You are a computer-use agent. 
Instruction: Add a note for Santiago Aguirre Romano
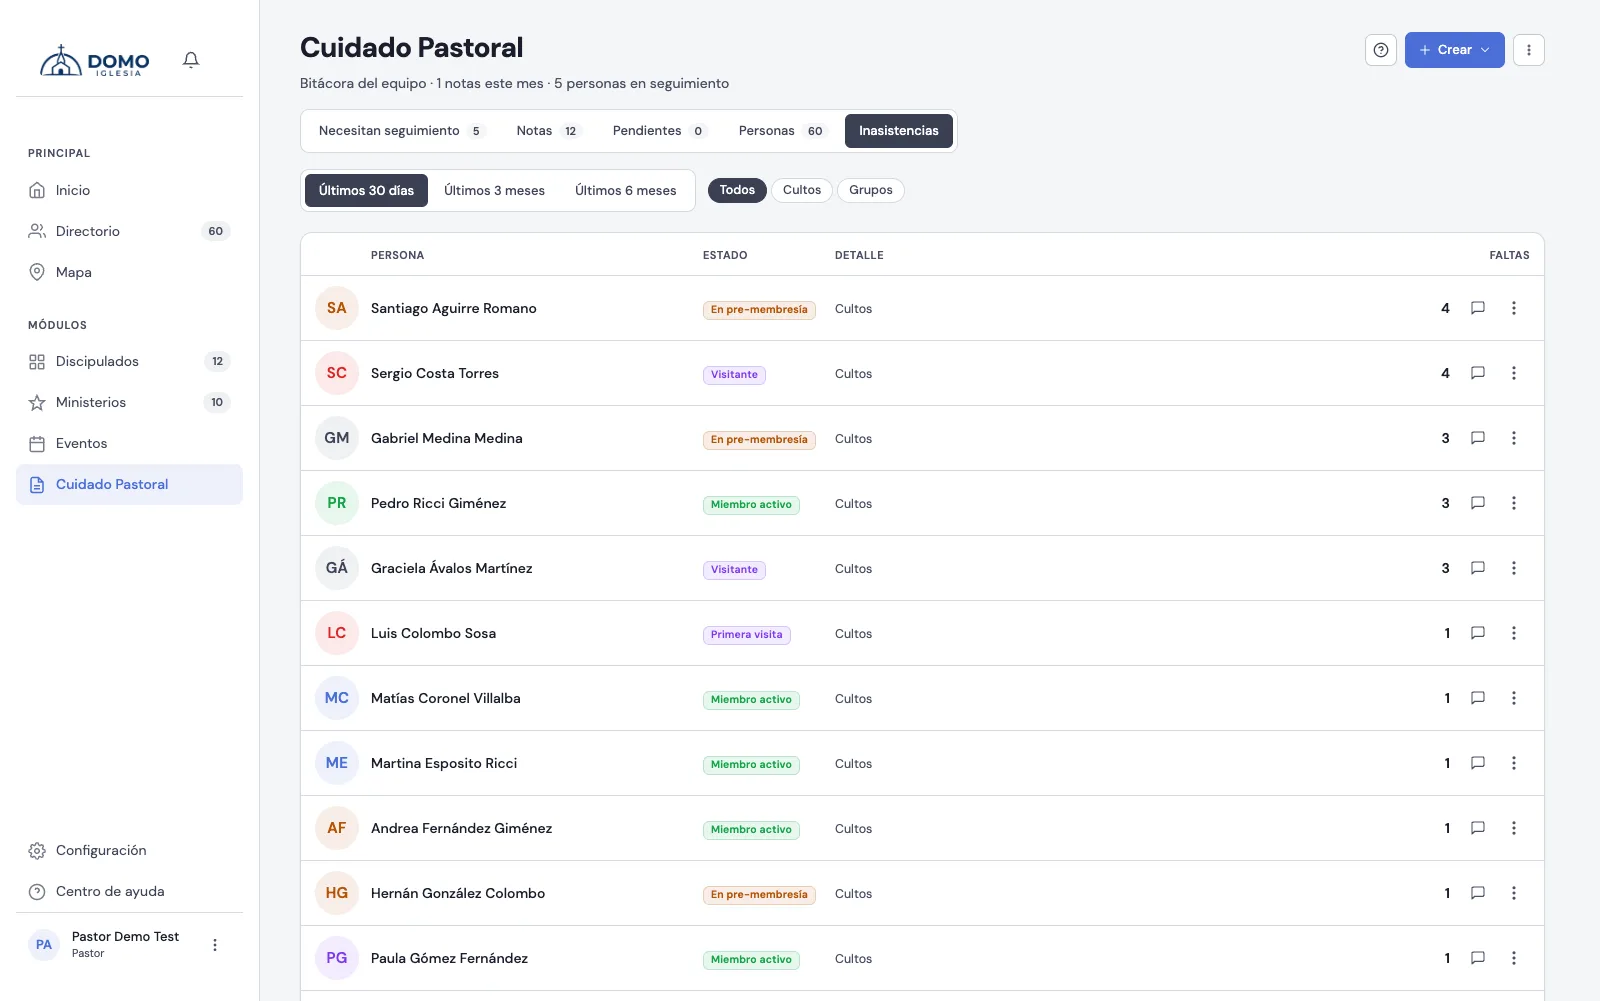(x=1478, y=308)
